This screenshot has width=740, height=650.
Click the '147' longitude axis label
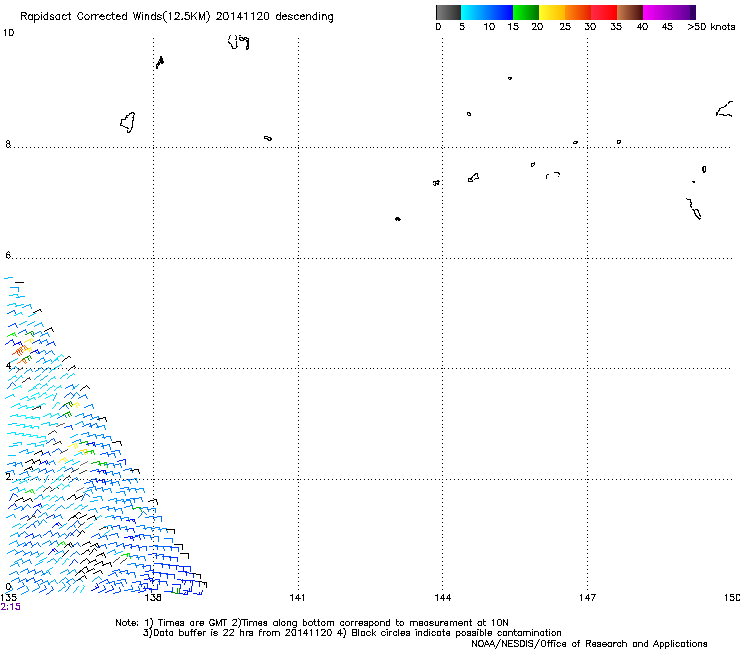[587, 598]
